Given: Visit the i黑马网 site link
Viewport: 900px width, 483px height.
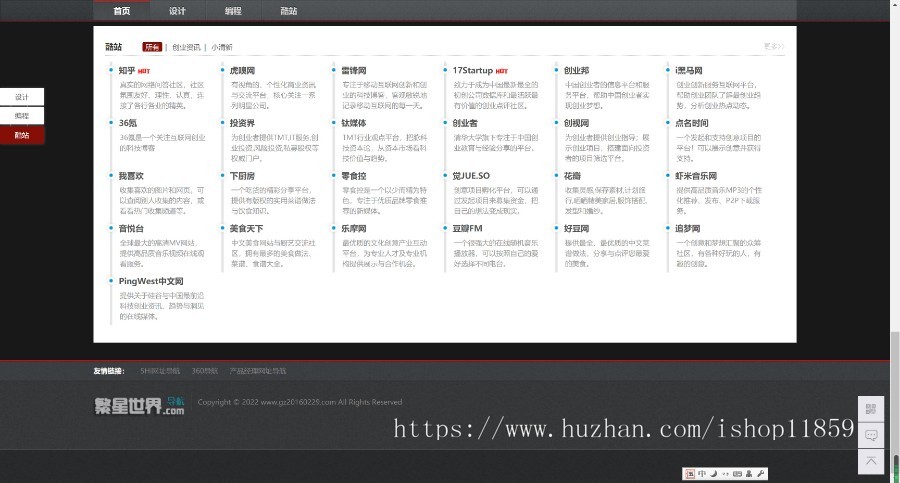Looking at the screenshot, I should (689, 71).
